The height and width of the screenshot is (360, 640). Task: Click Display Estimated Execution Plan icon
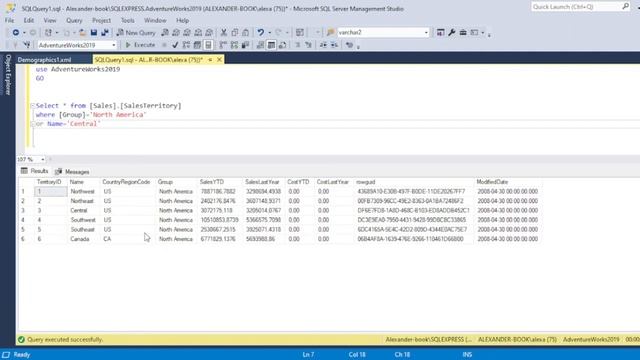coord(186,45)
